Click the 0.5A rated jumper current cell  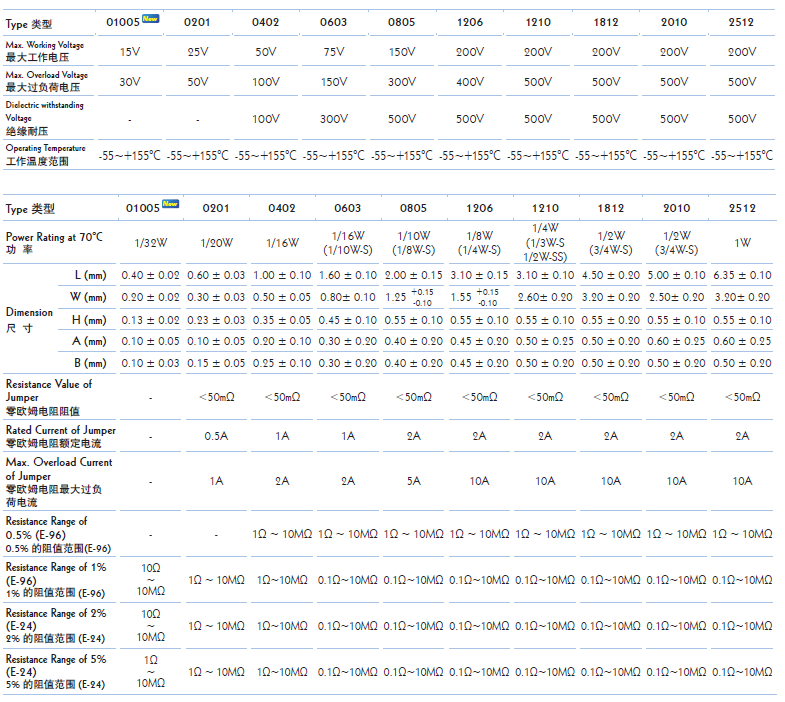tap(216, 436)
